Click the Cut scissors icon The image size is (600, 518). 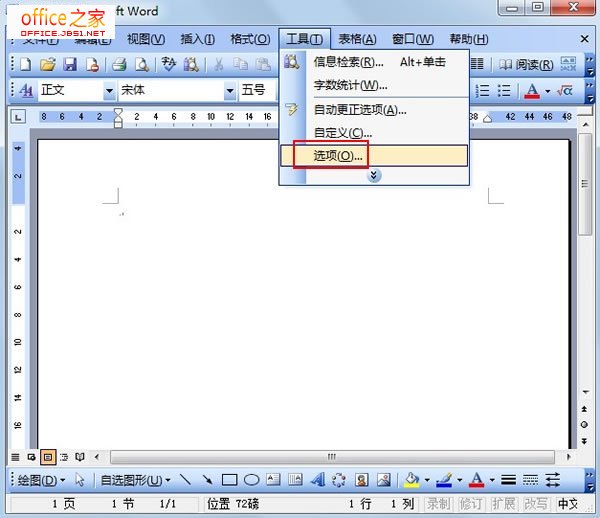(x=218, y=64)
